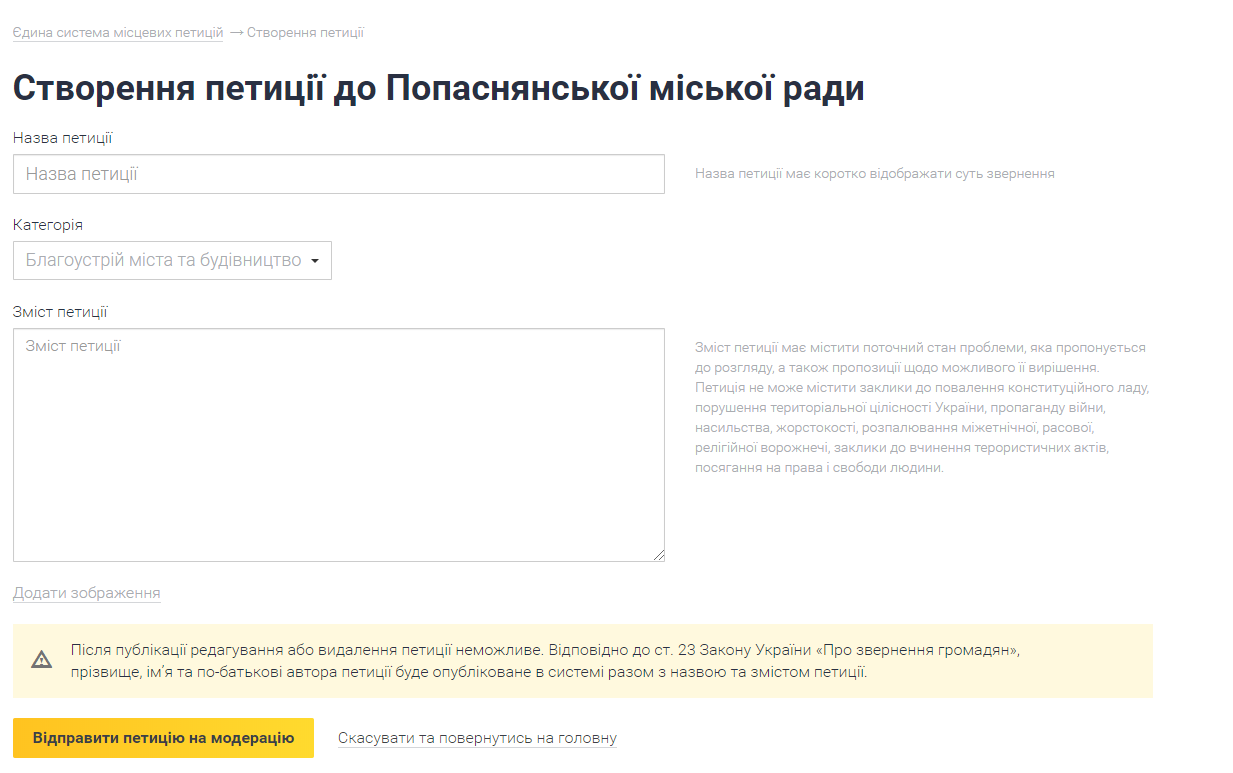The height and width of the screenshot is (773, 1233).
Task: Click the heading Створення петиції до Попаснянської міської ради
Action: (x=439, y=88)
